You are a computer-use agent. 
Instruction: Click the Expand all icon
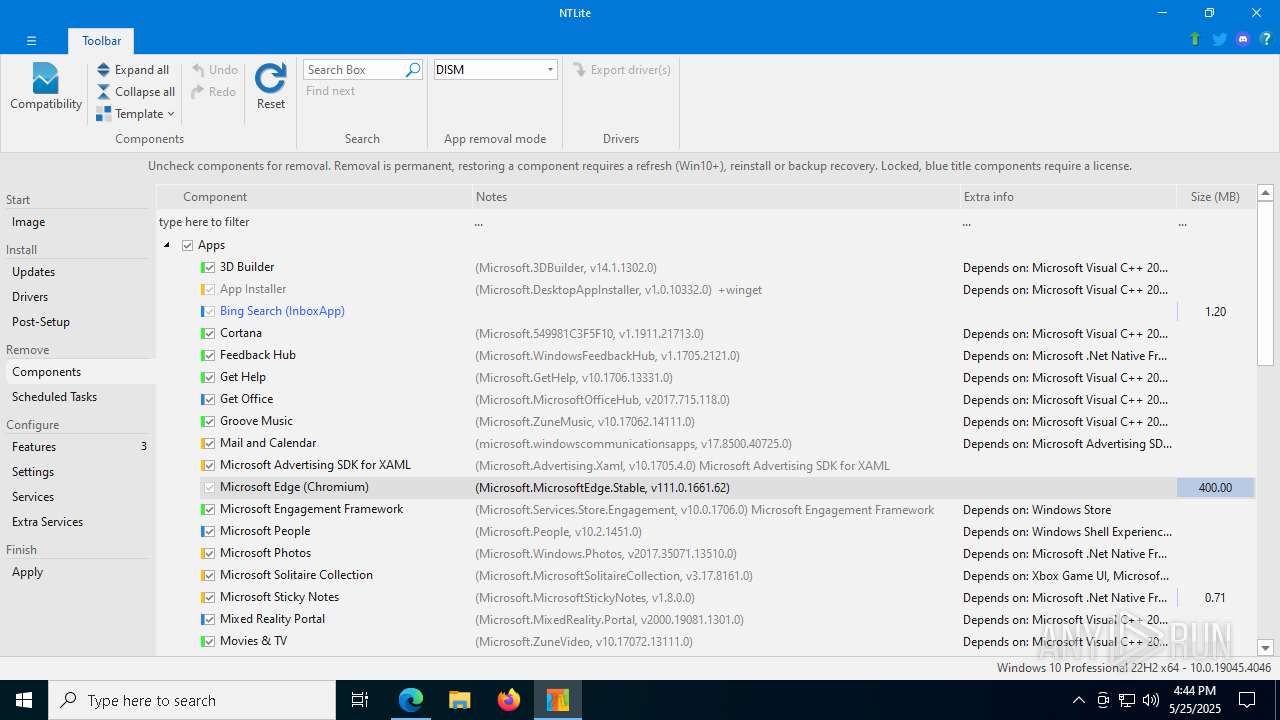tap(103, 70)
